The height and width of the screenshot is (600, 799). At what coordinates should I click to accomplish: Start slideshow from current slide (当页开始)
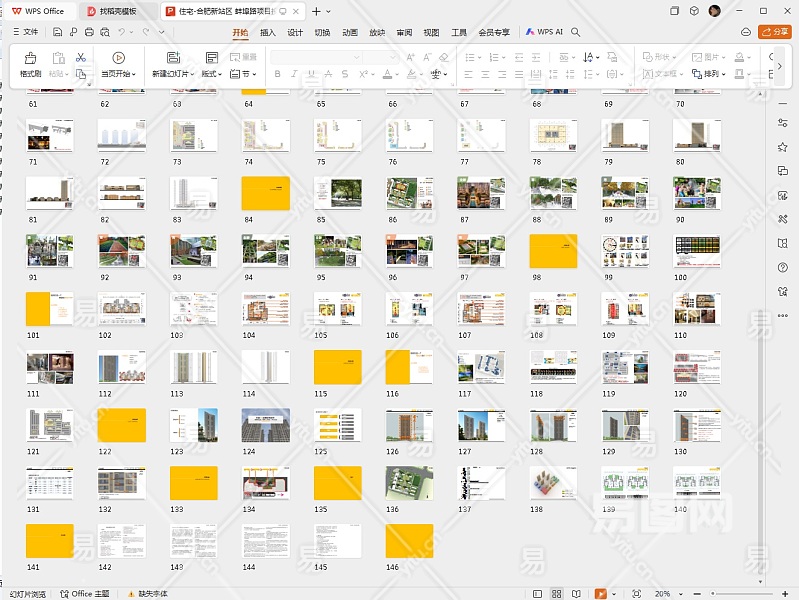118,58
